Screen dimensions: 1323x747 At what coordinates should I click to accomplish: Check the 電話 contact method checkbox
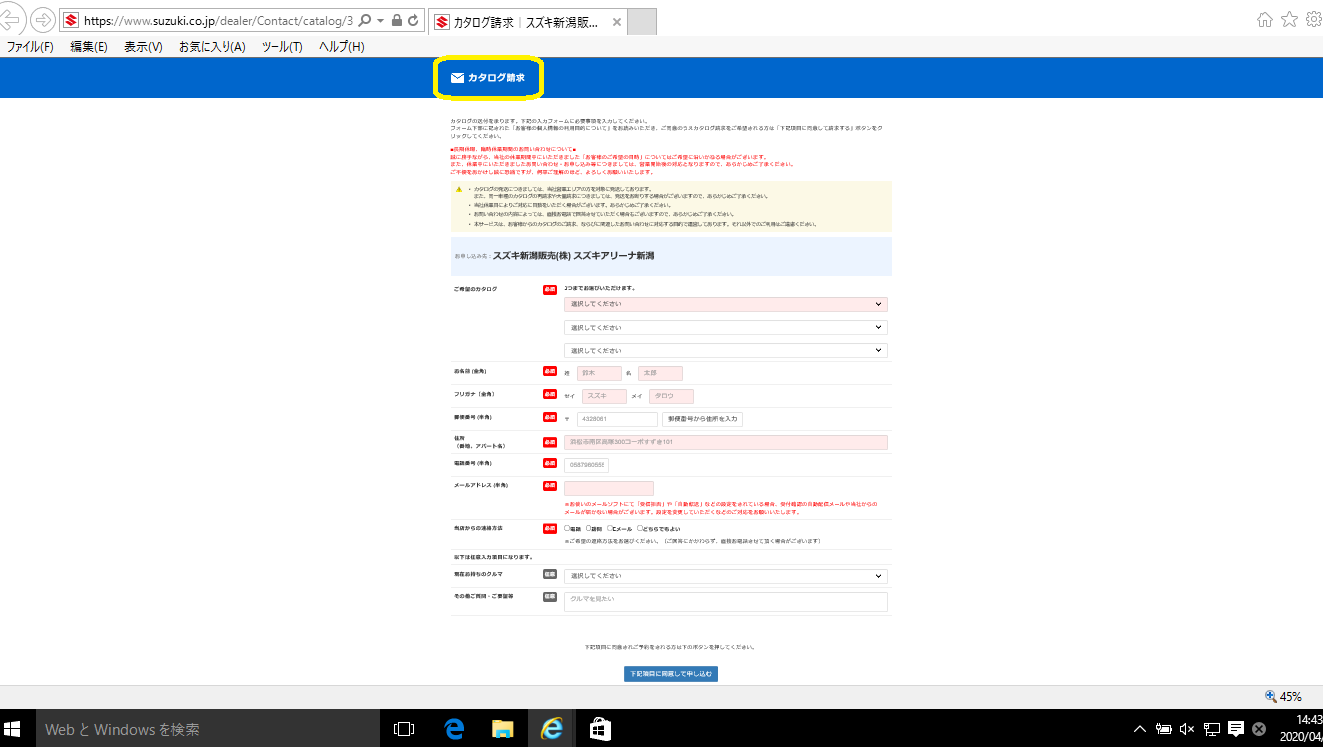coord(567,528)
